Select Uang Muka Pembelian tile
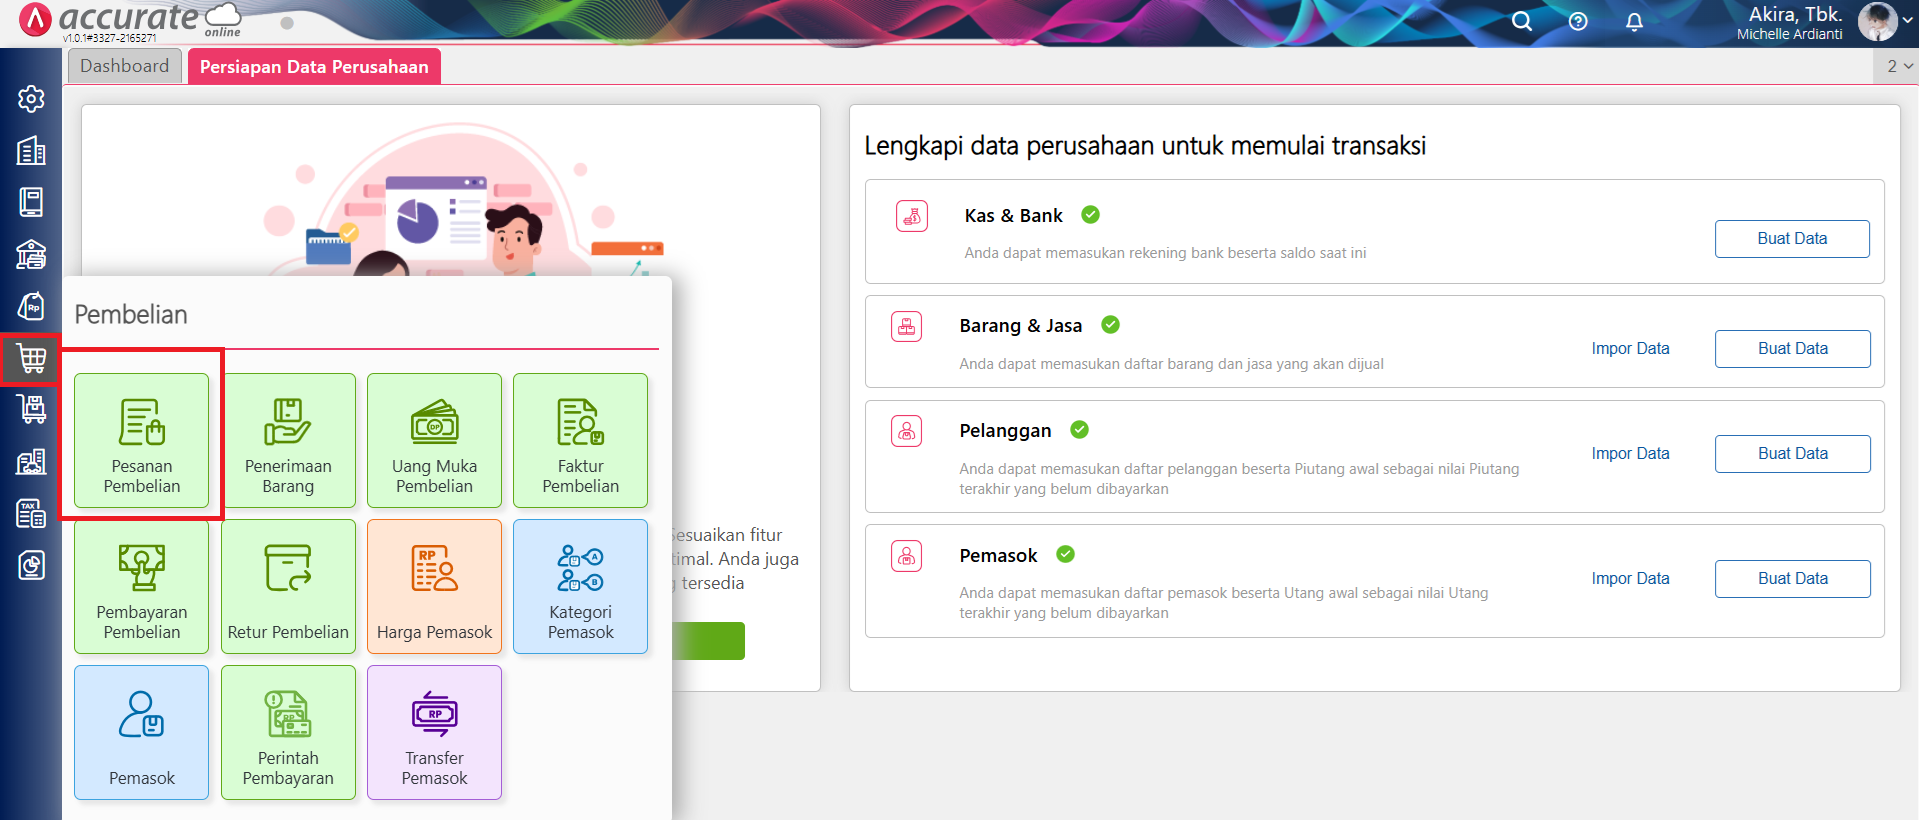The width and height of the screenshot is (1919, 820). [x=434, y=440]
